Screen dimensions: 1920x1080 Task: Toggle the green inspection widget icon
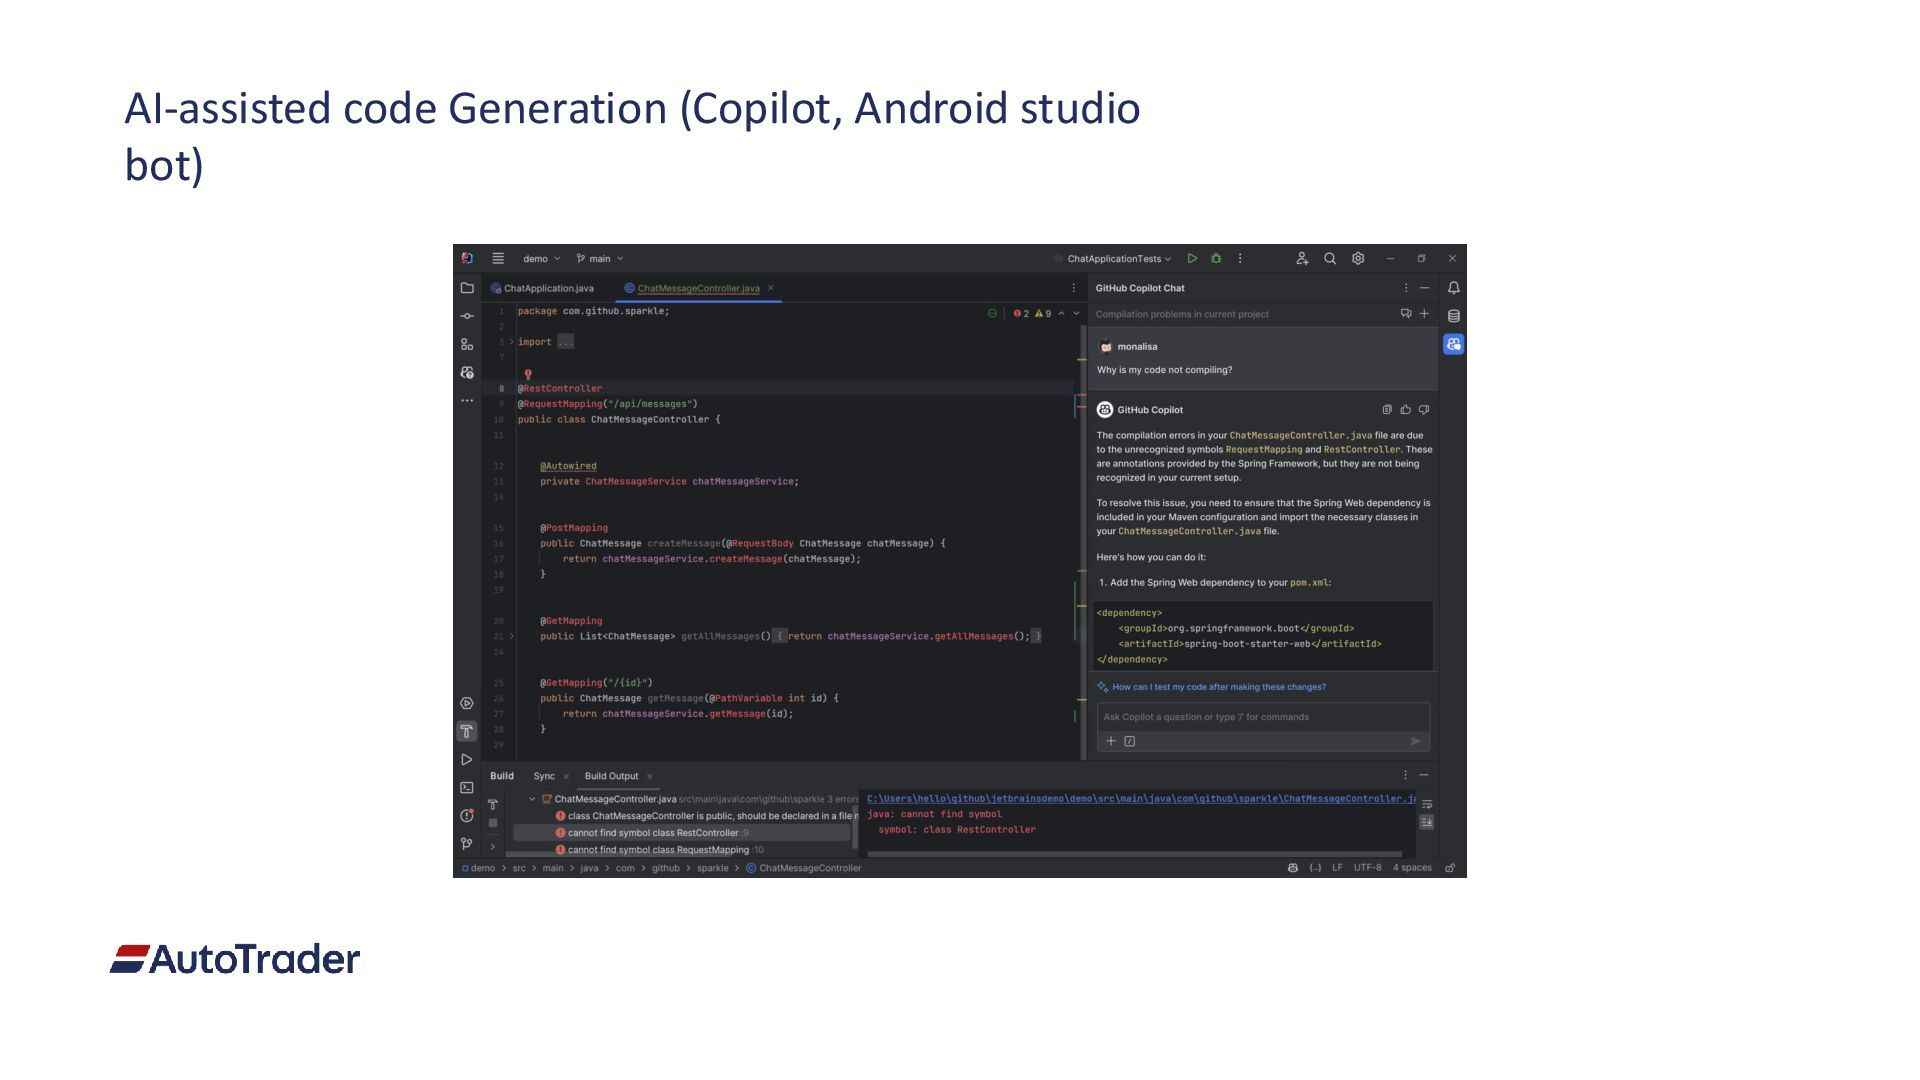click(x=992, y=313)
